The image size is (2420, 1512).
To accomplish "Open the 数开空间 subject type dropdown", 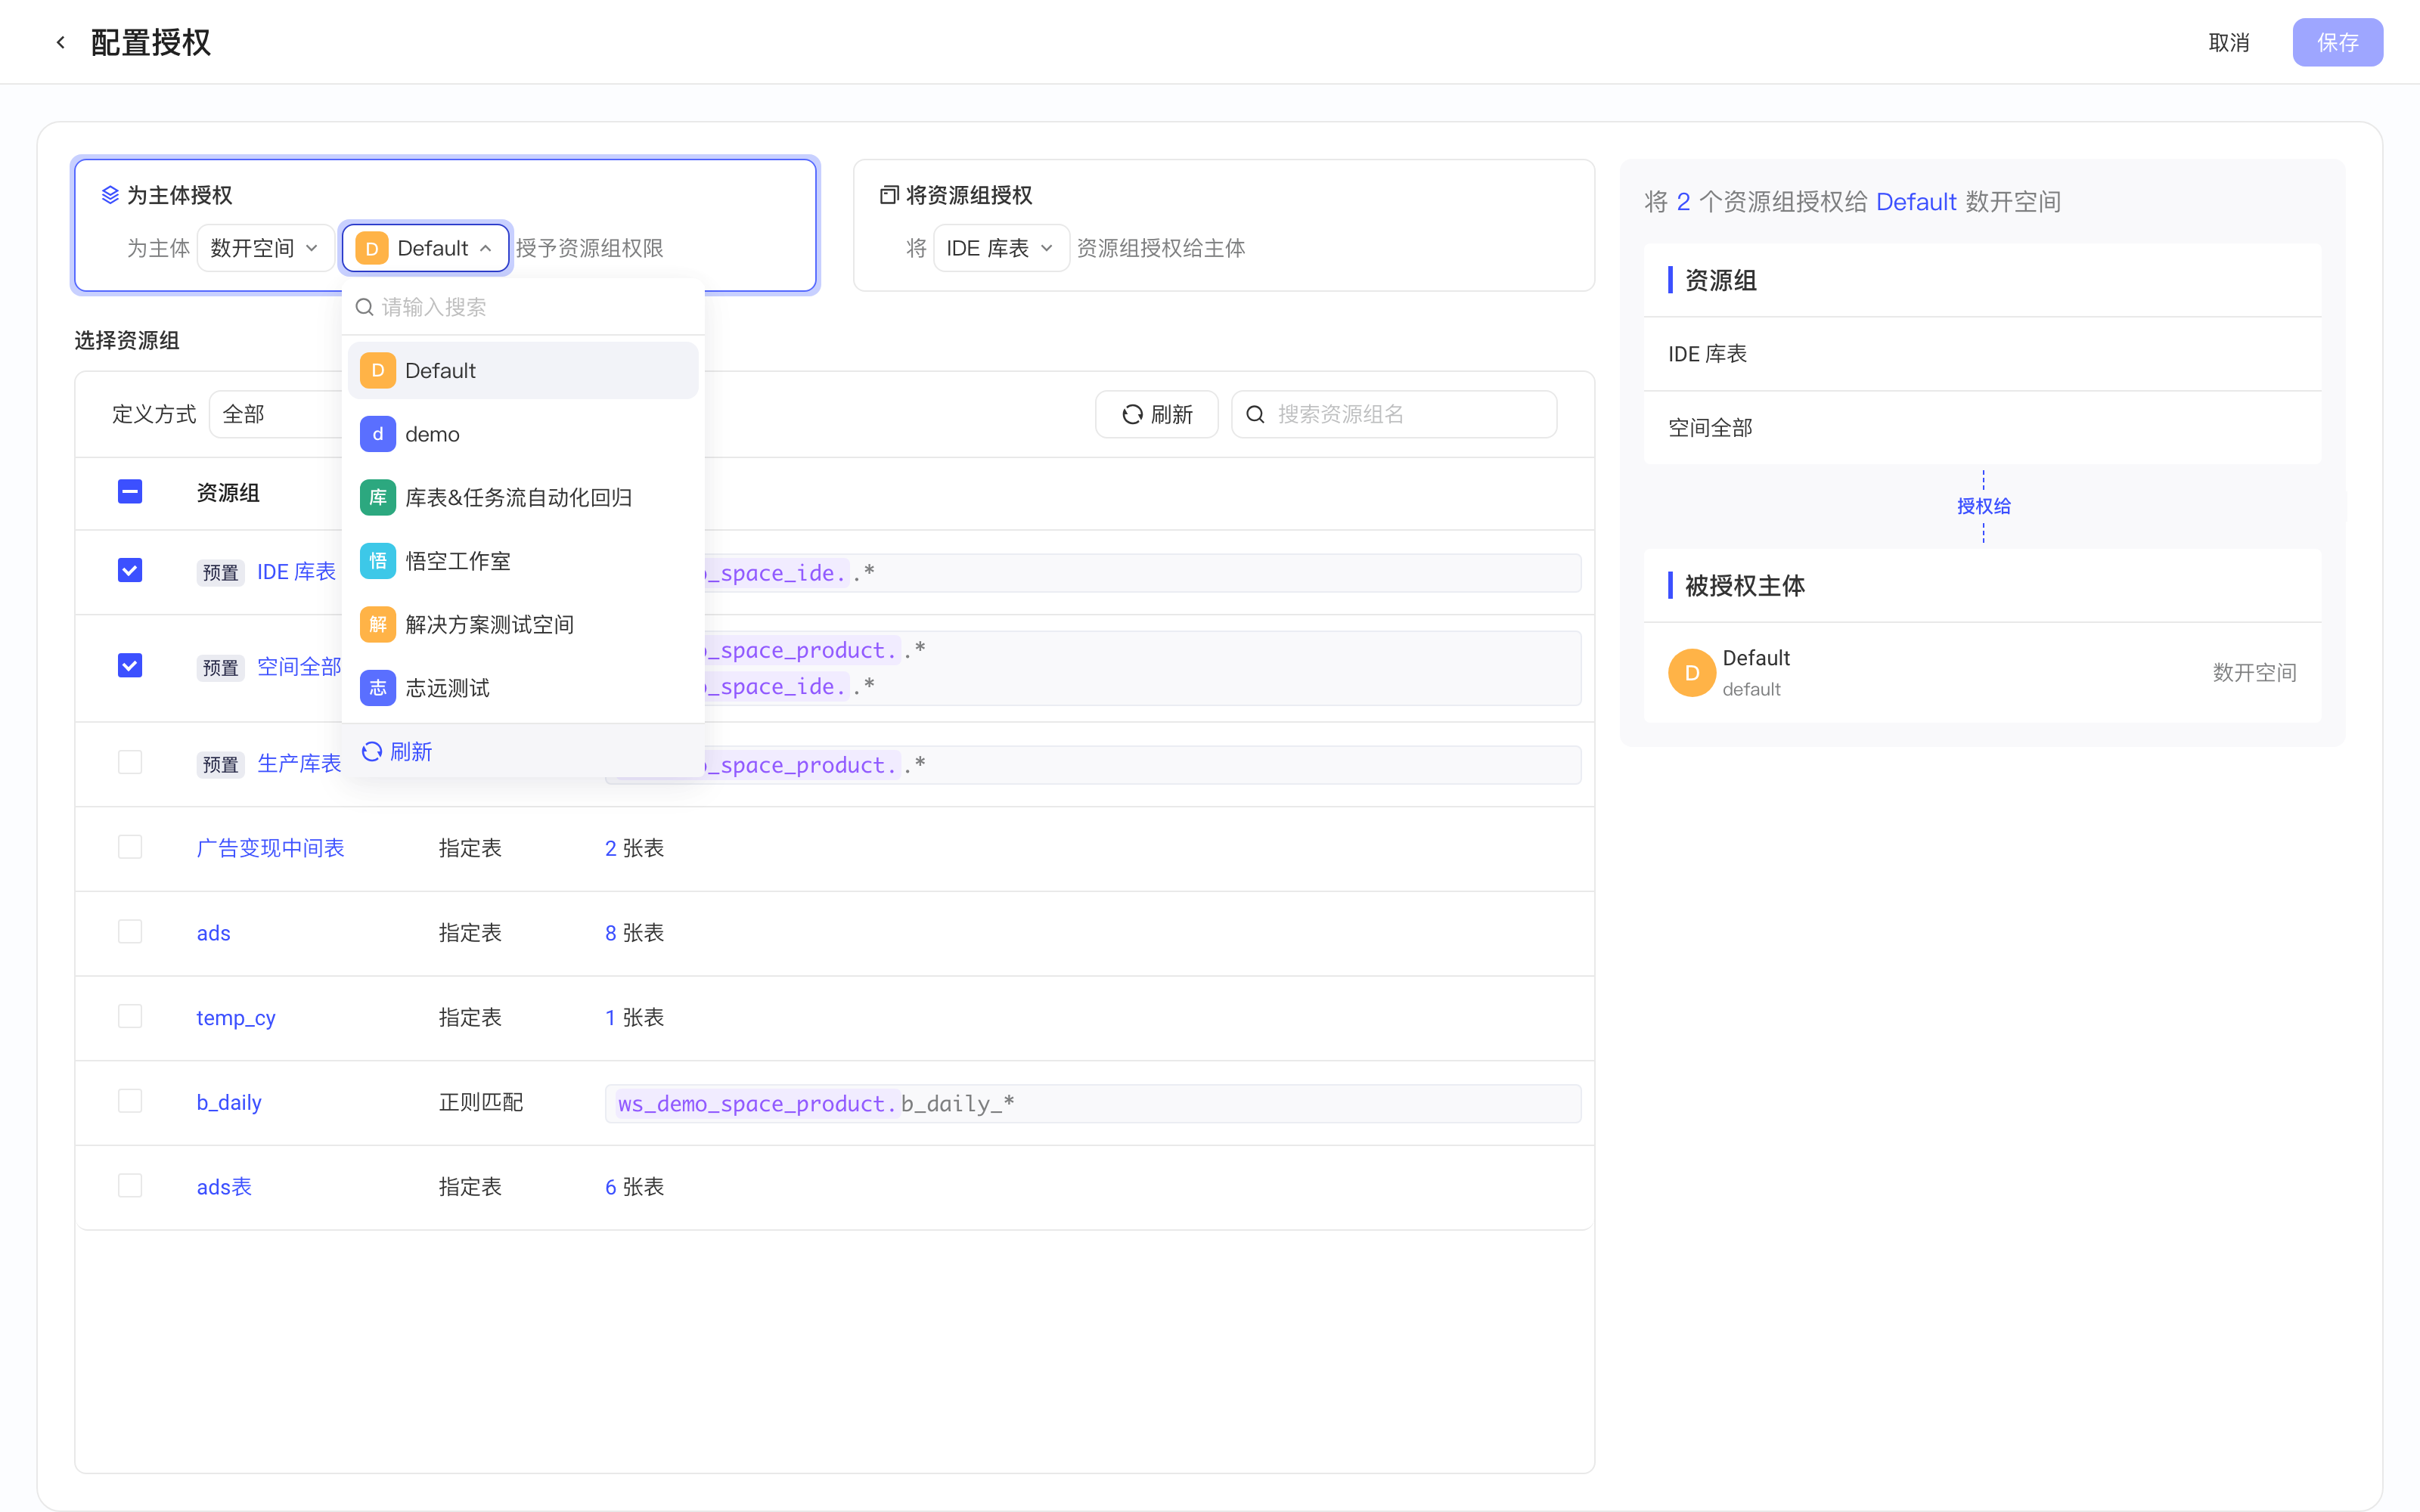I will coord(265,248).
